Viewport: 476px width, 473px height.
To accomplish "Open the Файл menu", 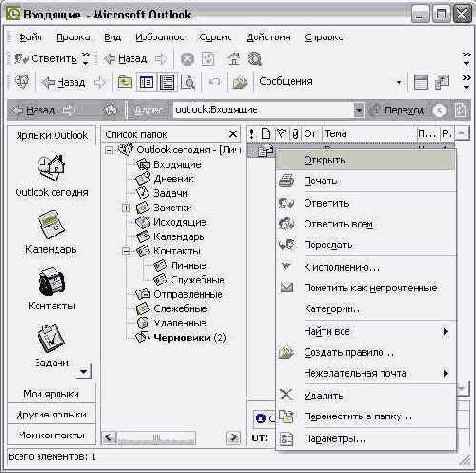I will (30, 37).
